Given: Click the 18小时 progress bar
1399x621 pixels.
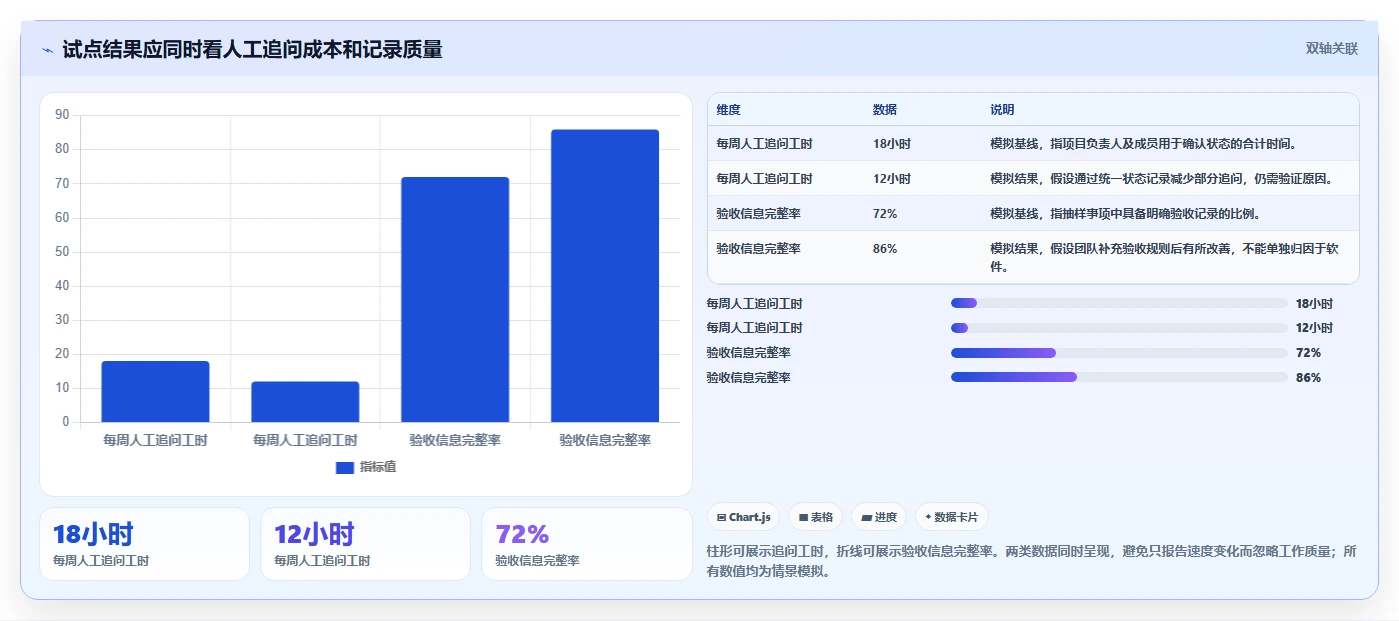Looking at the screenshot, I should click(1119, 303).
